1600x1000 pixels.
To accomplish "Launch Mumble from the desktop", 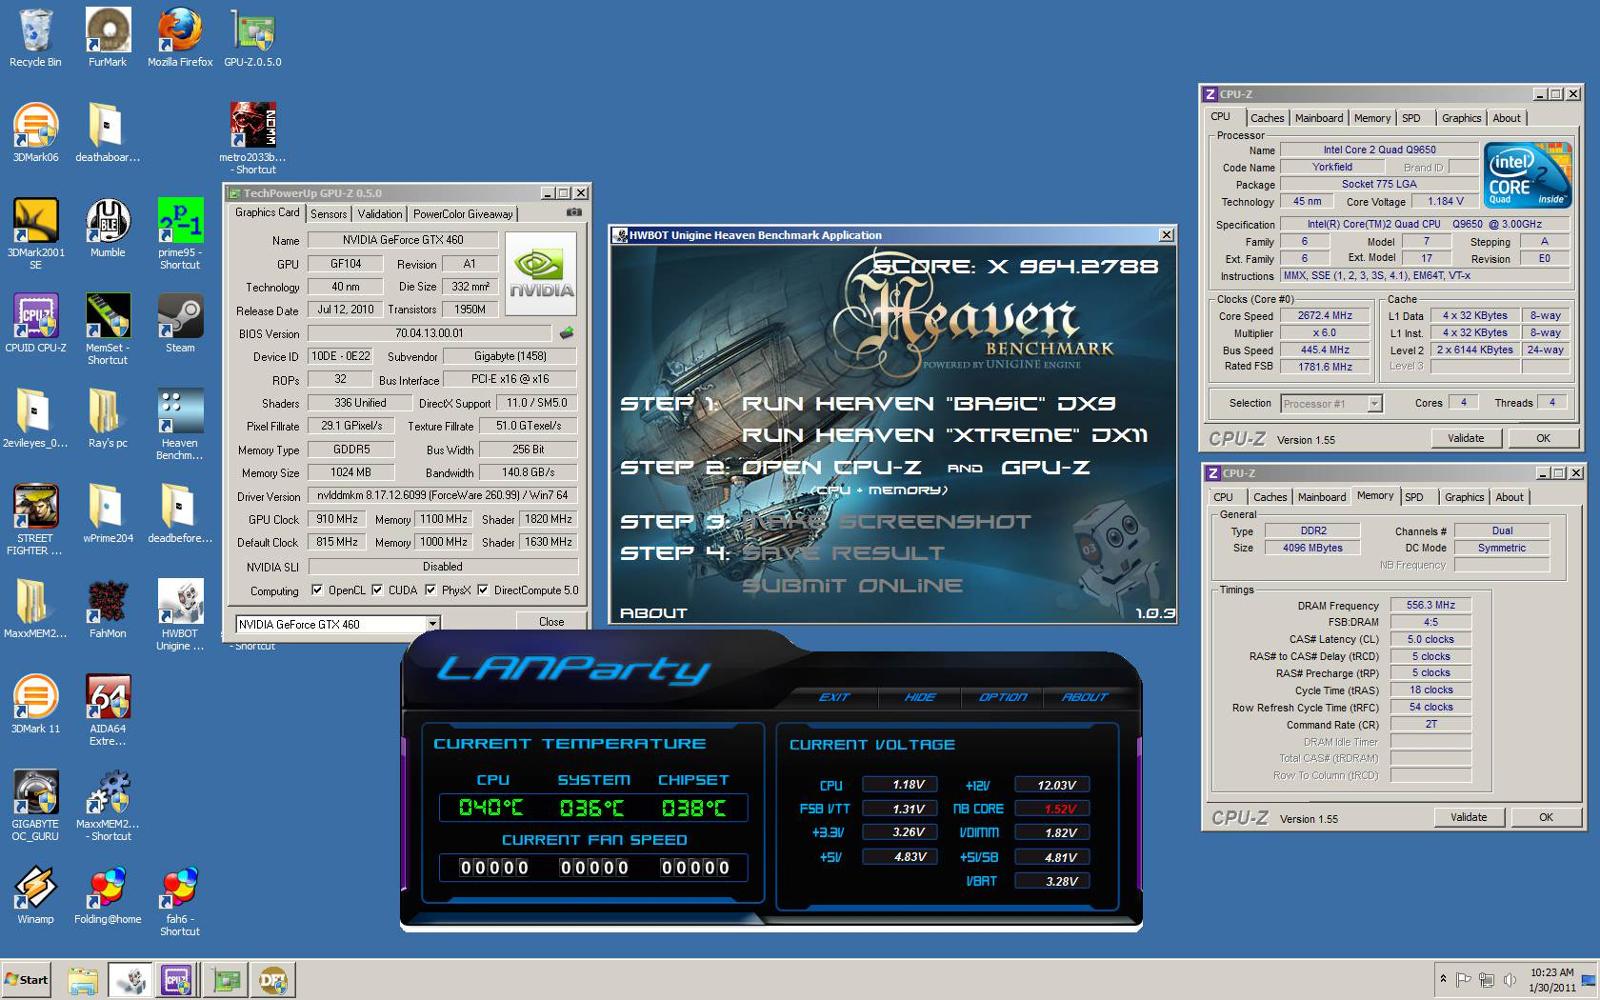I will (107, 227).
